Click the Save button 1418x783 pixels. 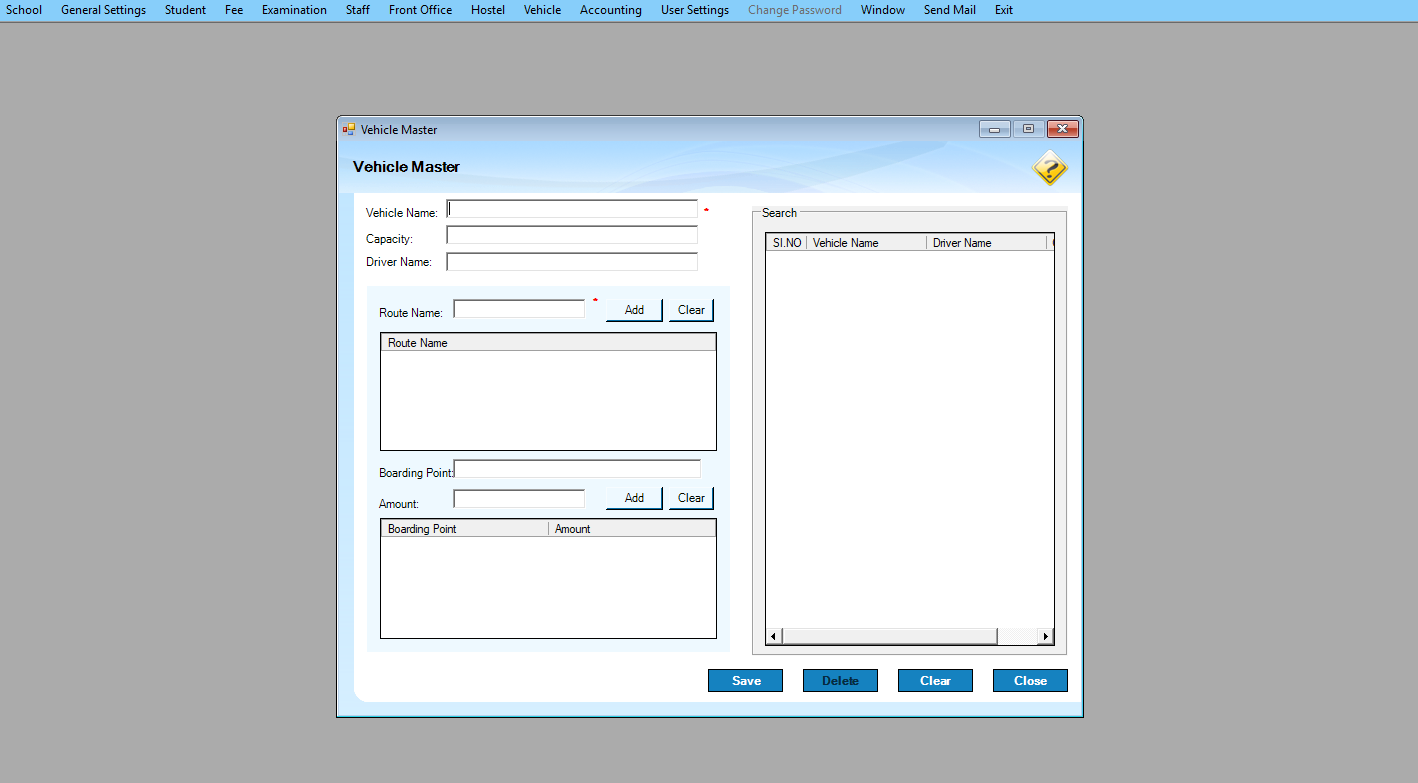pos(745,681)
